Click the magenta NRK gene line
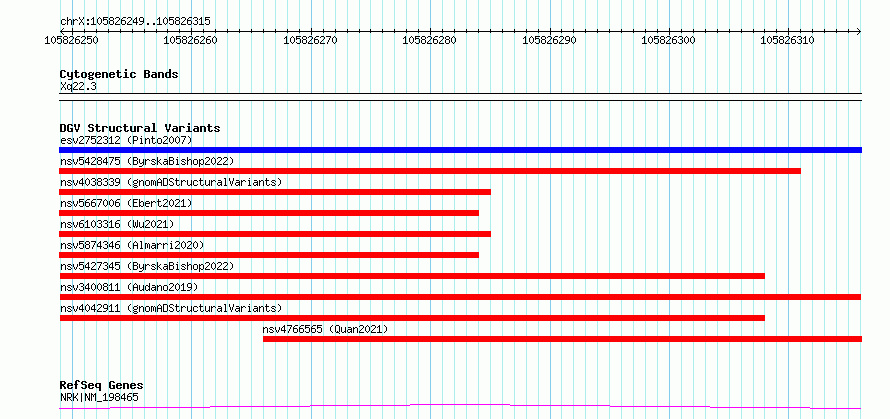This screenshot has height=419, width=890. pos(460,407)
